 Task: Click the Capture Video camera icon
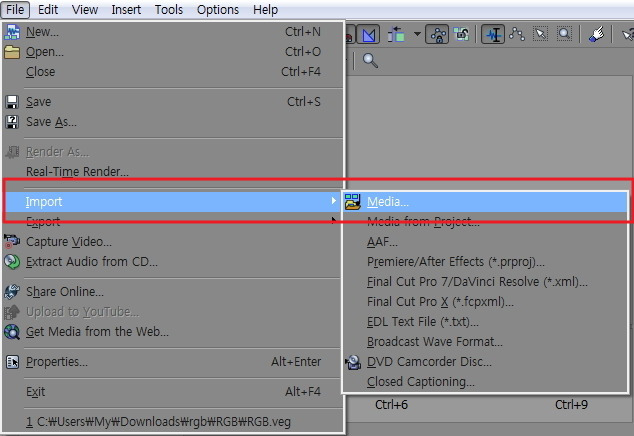click(12, 241)
